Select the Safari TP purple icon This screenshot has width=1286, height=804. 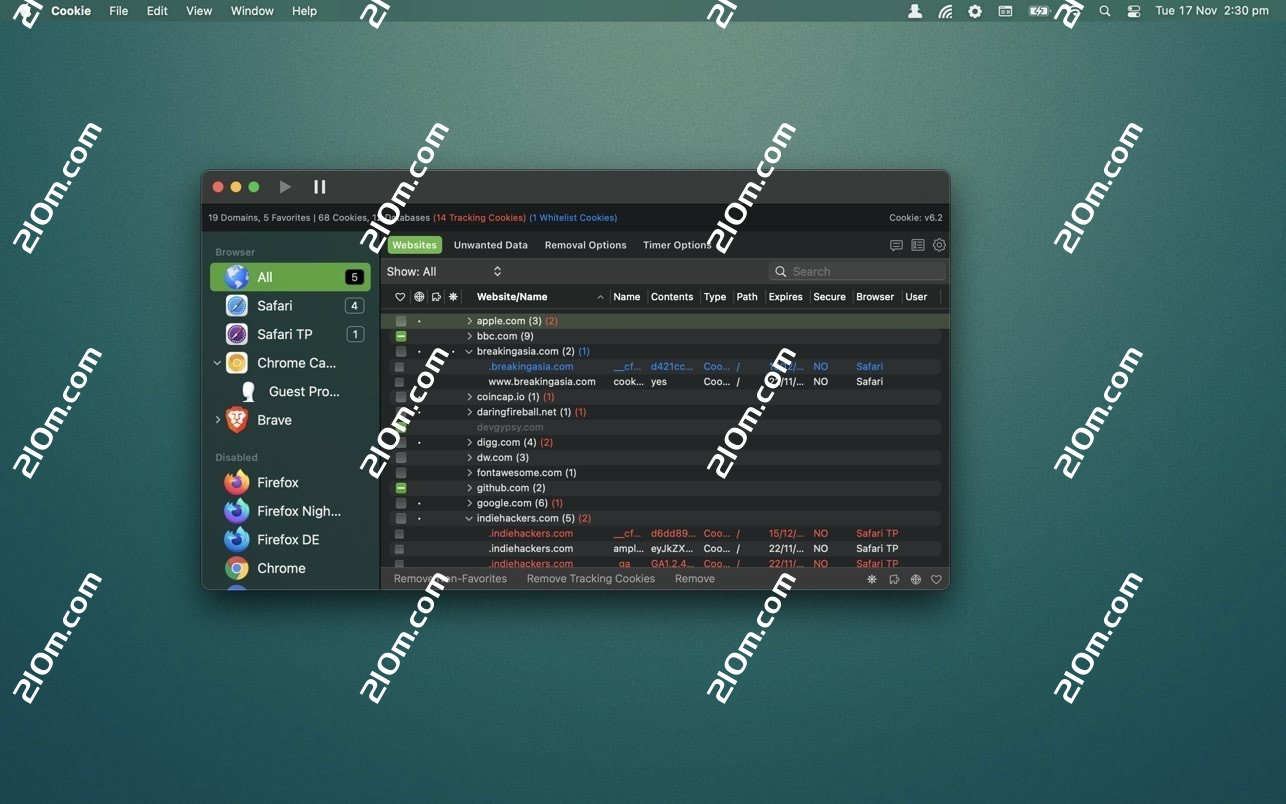tap(237, 334)
